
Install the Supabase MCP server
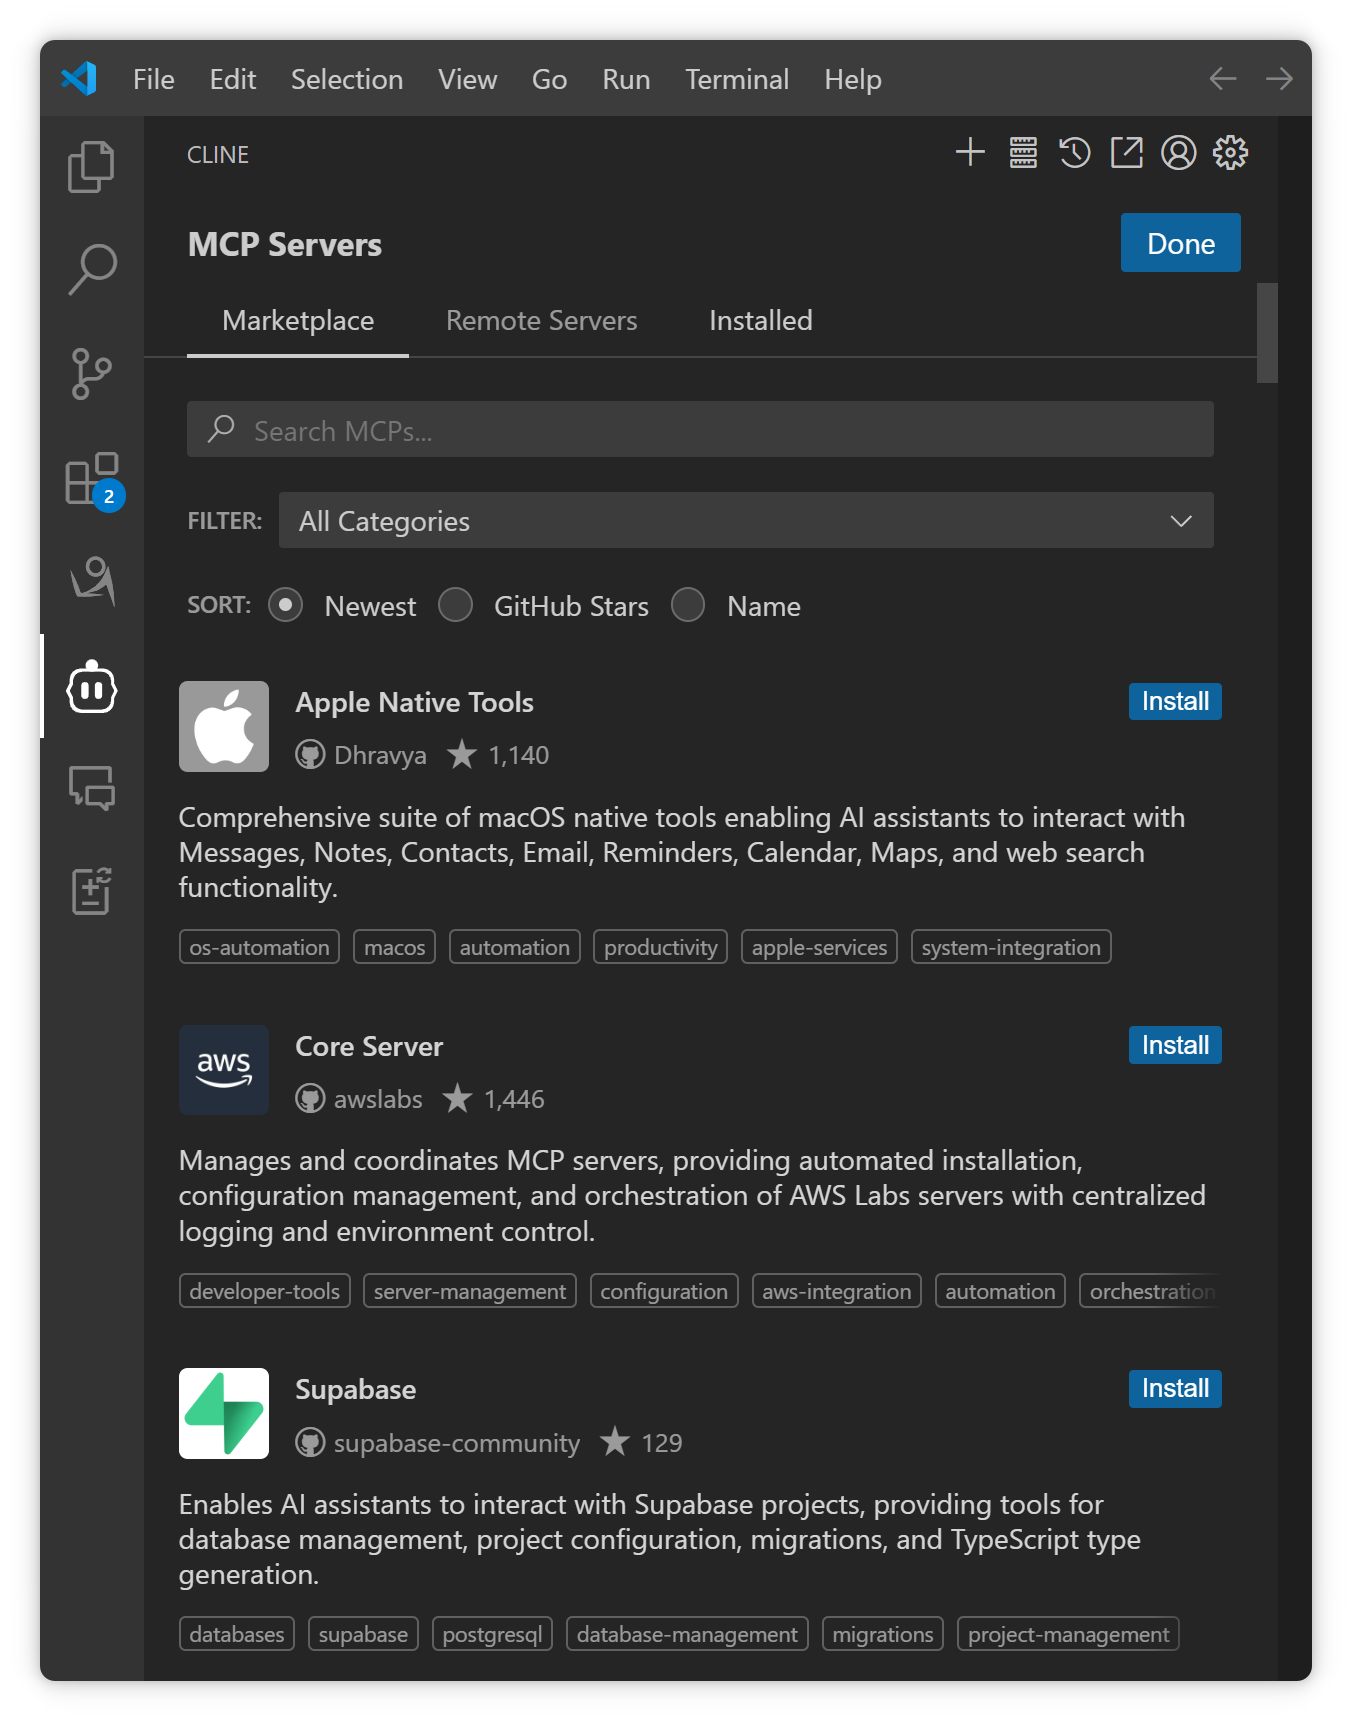click(1175, 1389)
